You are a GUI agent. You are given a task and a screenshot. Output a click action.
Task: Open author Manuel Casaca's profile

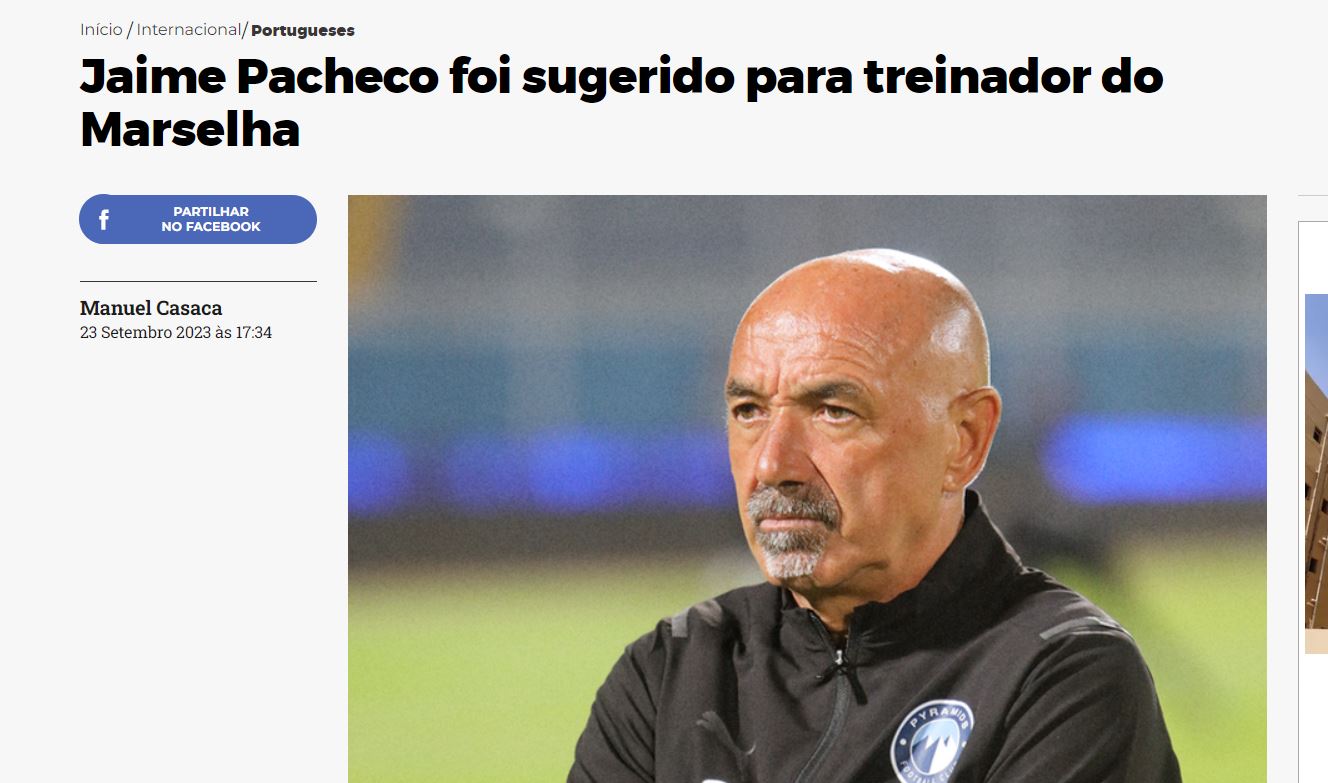[x=151, y=308]
